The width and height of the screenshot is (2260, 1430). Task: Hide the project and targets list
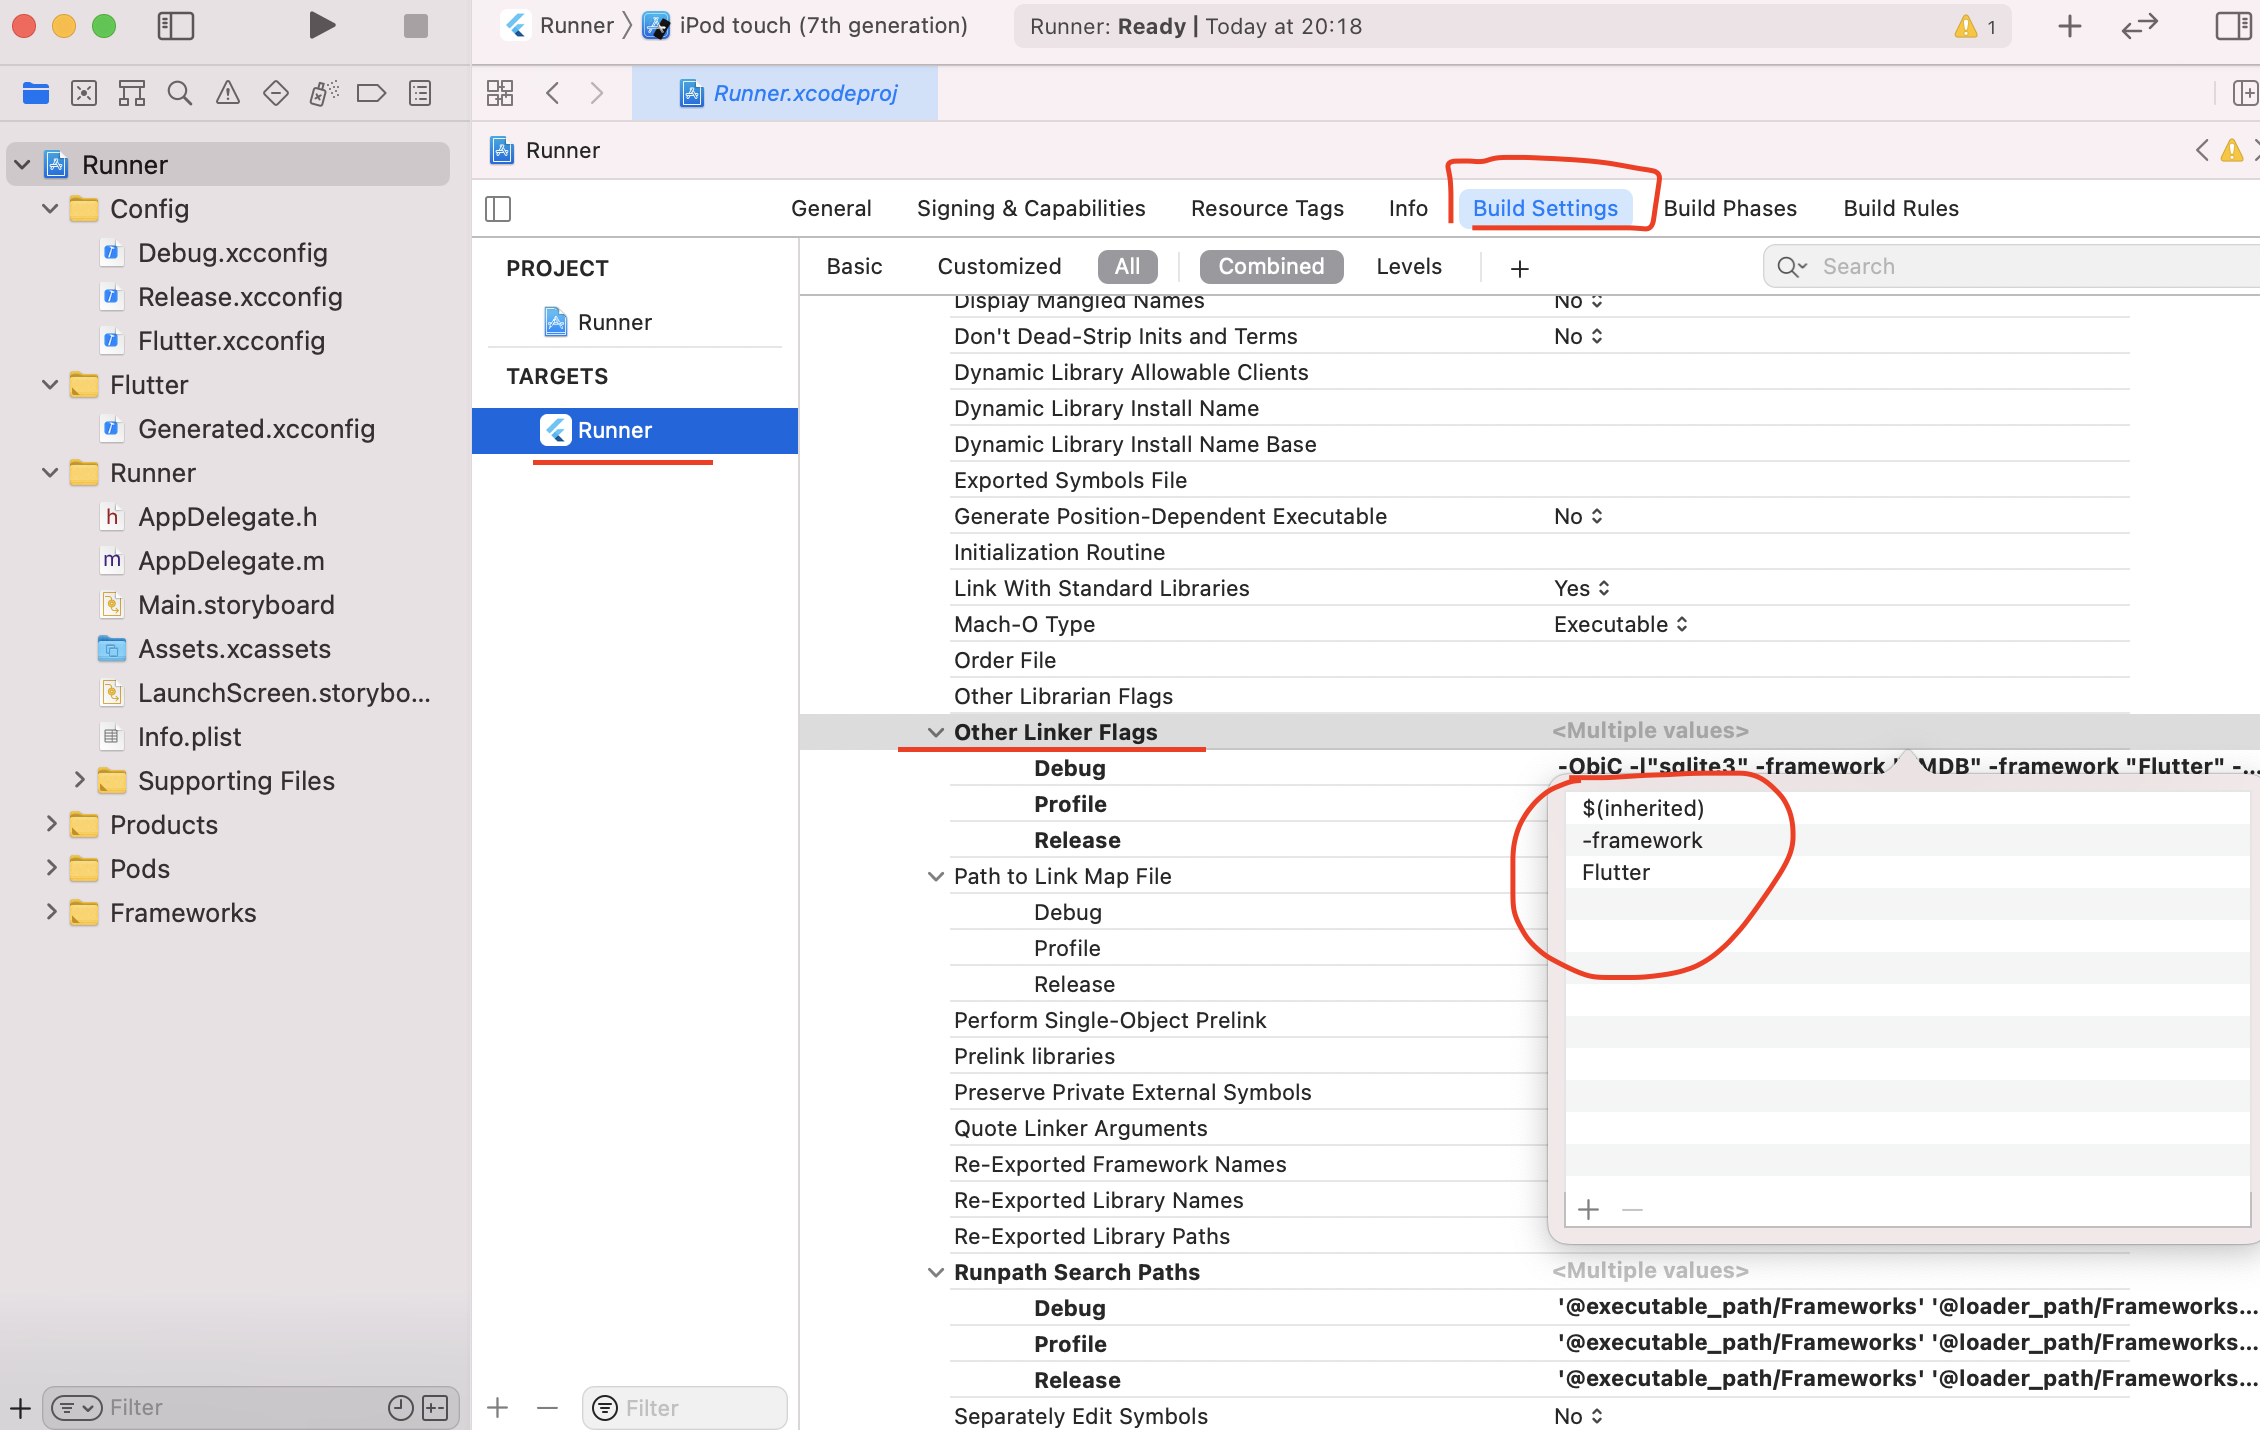498,209
